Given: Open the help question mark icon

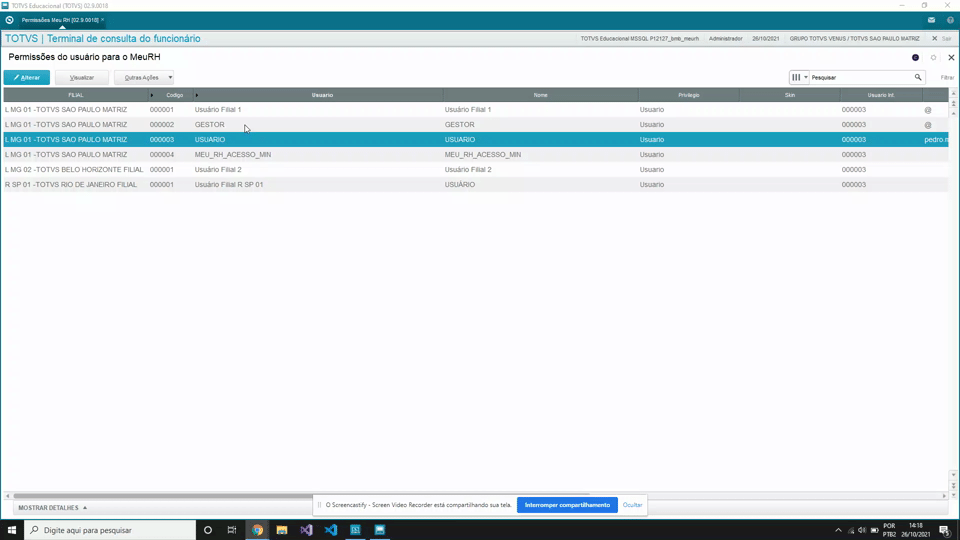Looking at the screenshot, I should (950, 20).
